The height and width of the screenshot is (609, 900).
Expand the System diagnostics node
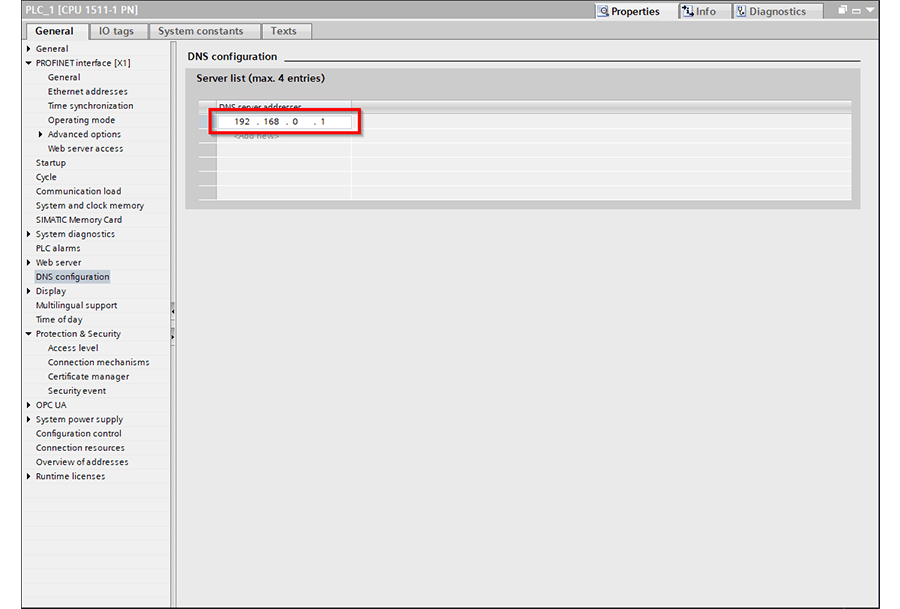coord(29,234)
